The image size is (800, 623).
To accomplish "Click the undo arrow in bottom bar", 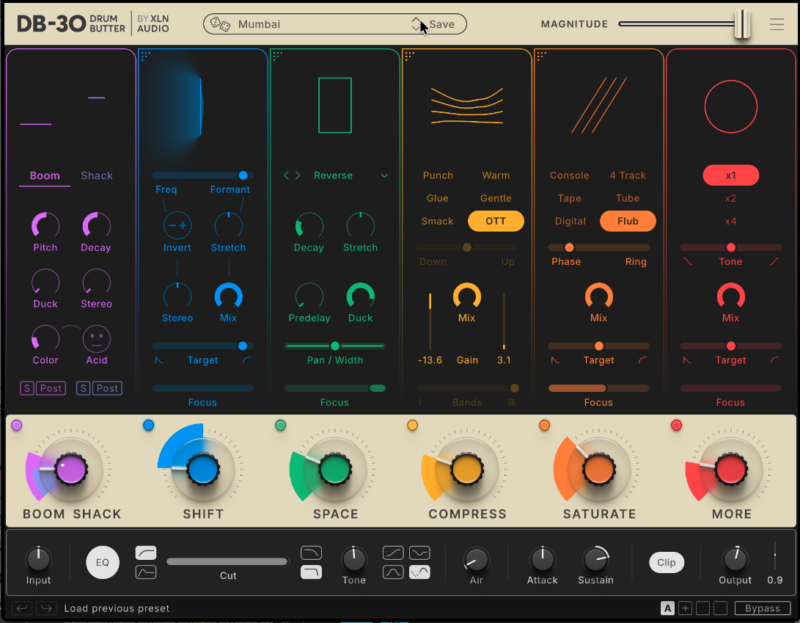I will [x=21, y=608].
